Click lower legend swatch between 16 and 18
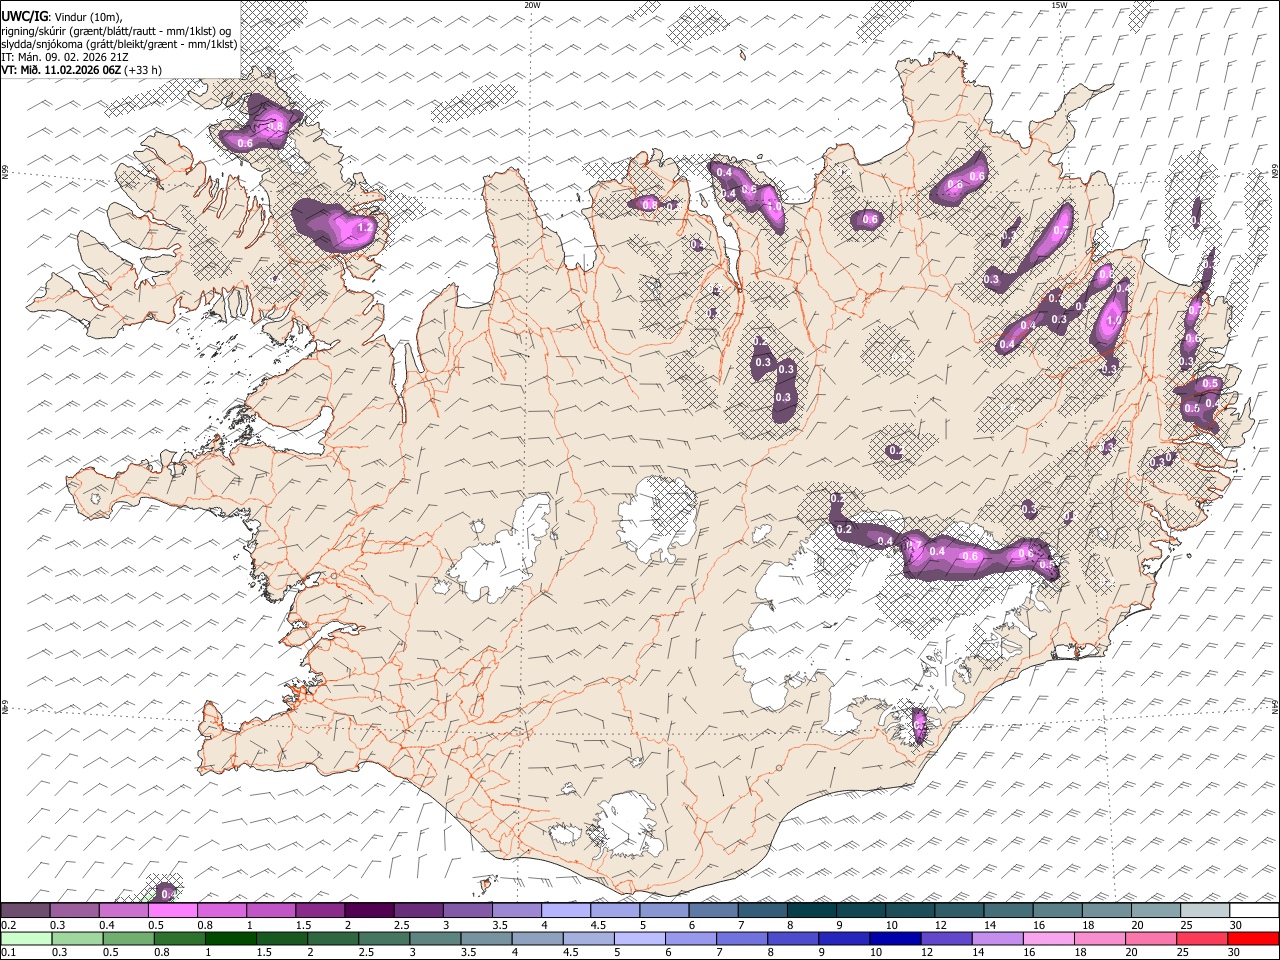 coord(1050,939)
